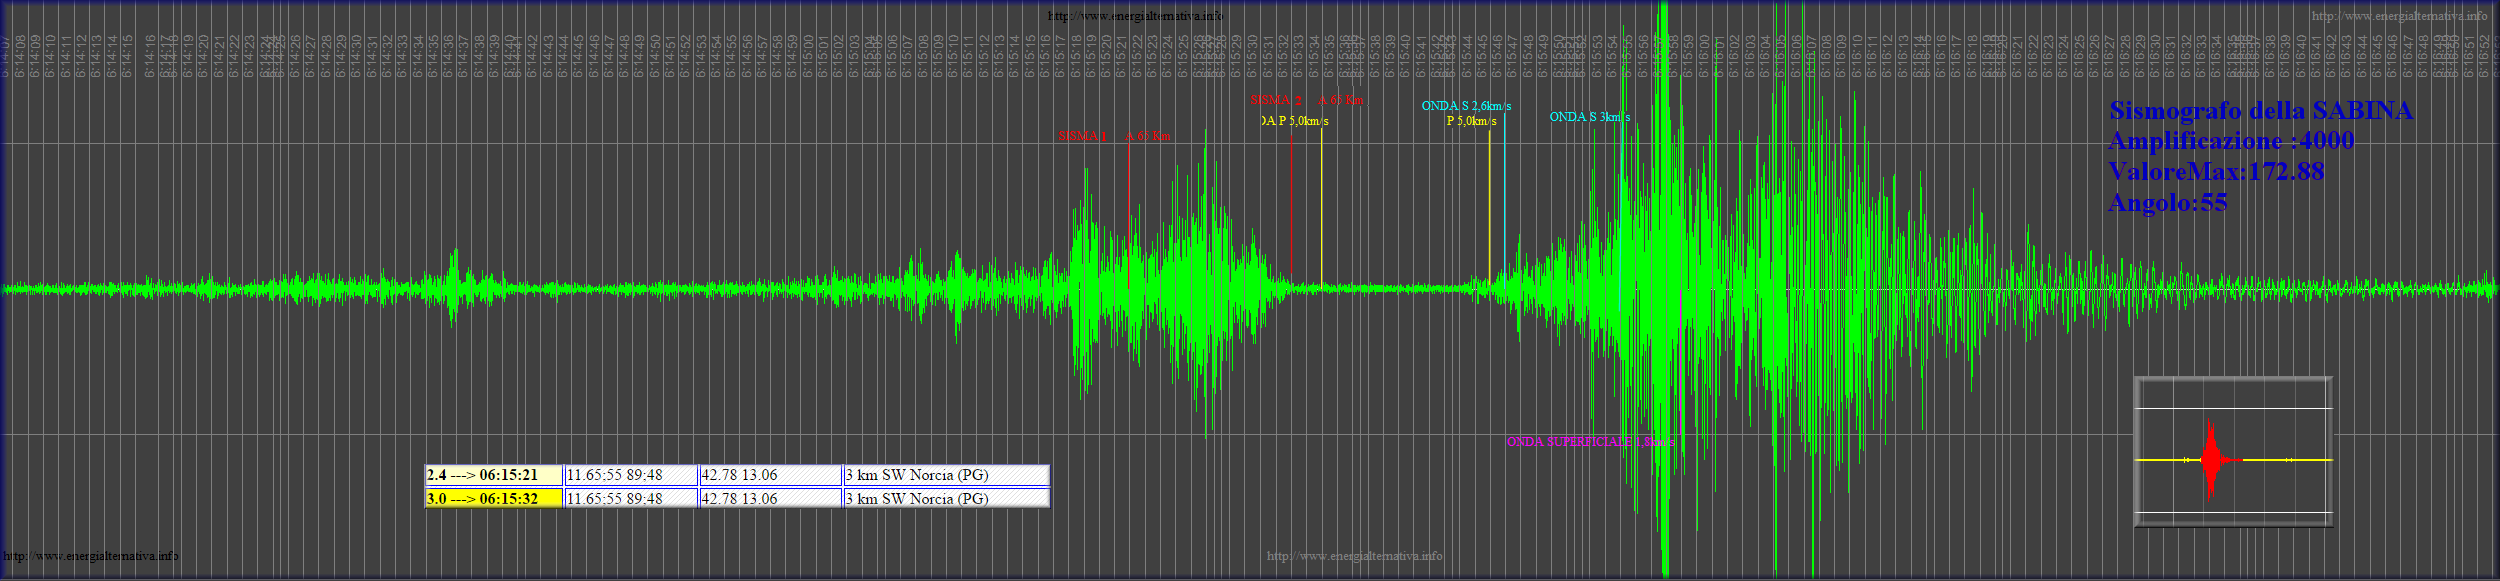Screen dimensions: 2500x581
Task: Click the yellow '3.0 ---> 06:15:32' event cell
Action: [x=494, y=498]
